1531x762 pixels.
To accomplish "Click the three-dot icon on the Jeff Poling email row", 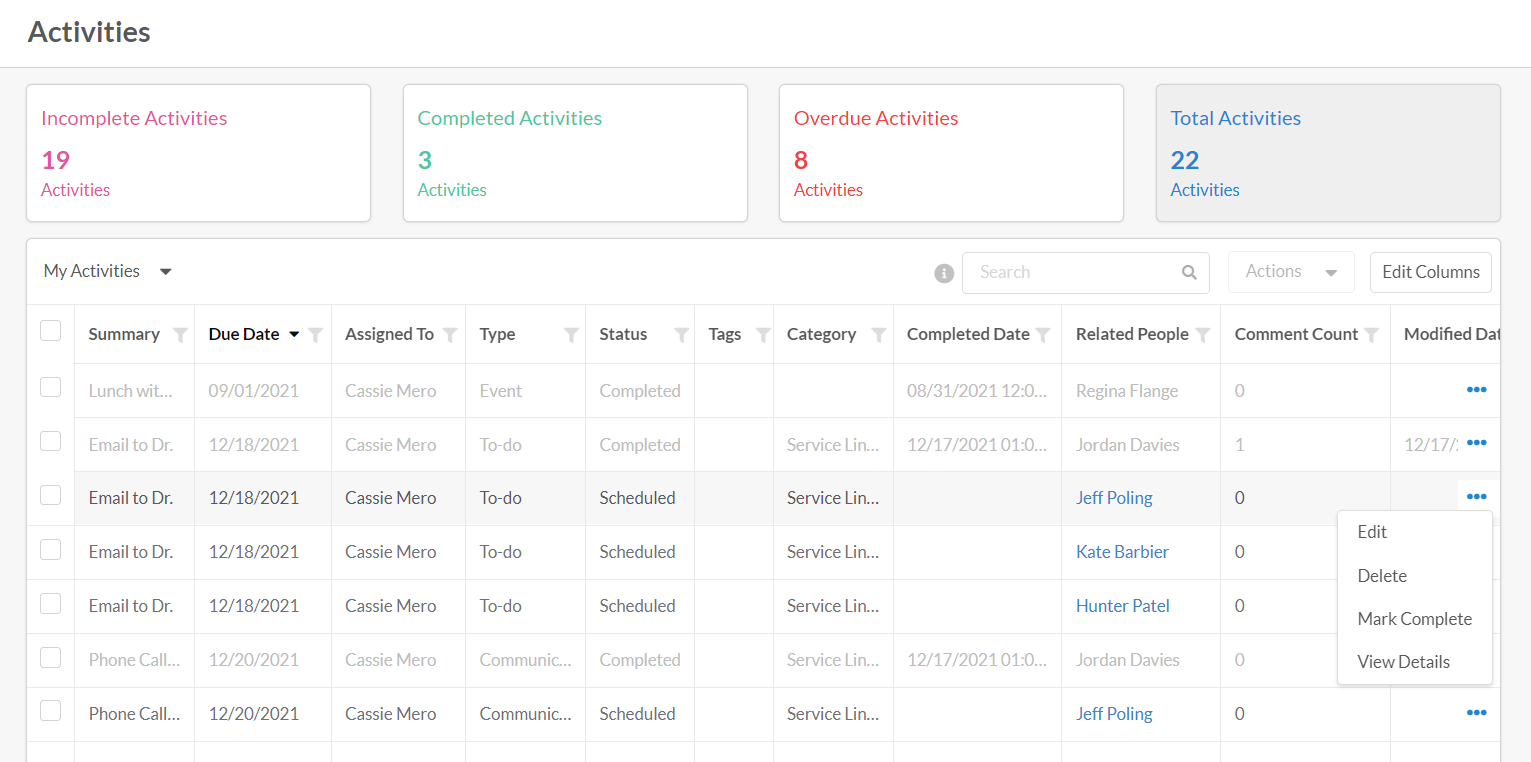I will coord(1476,497).
